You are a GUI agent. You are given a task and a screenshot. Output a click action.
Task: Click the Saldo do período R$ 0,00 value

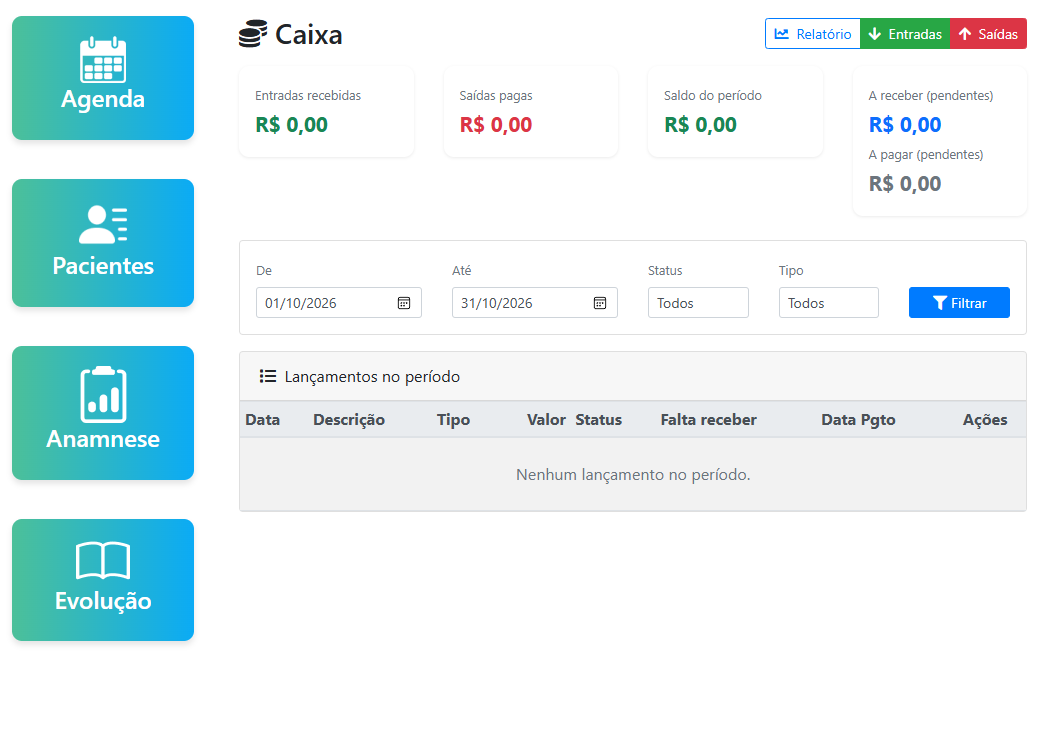700,125
